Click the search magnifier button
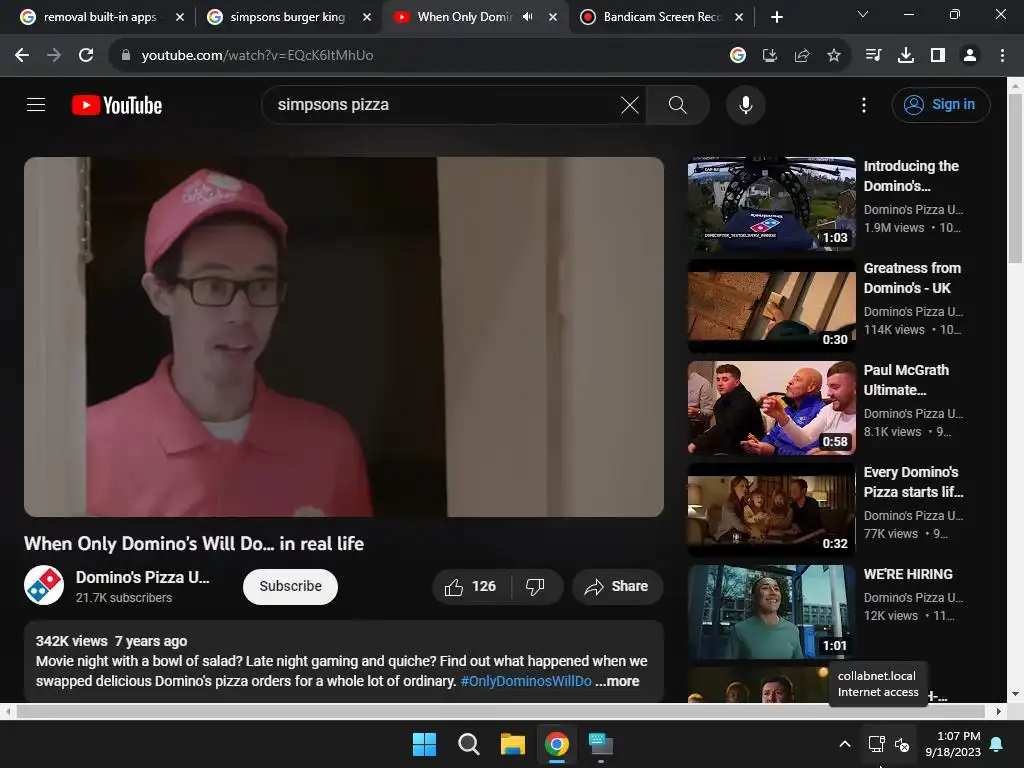This screenshot has width=1024, height=768. [677, 104]
